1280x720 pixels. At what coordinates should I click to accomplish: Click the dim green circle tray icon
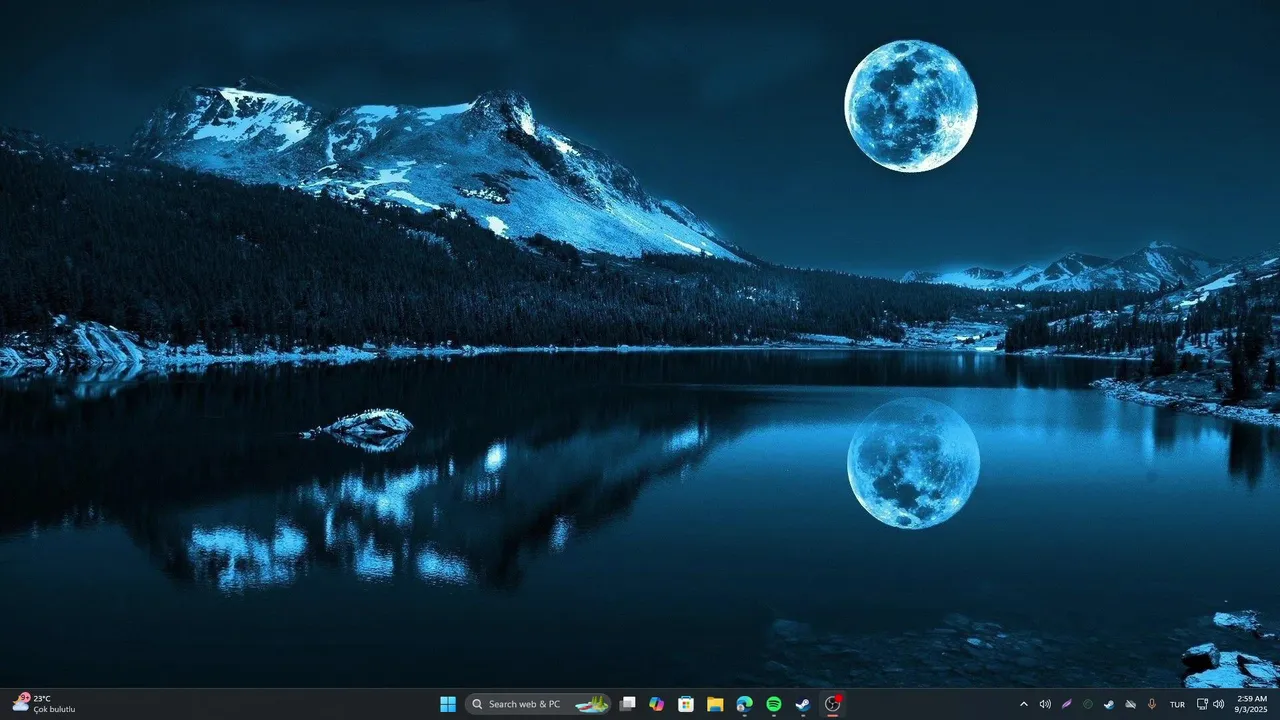[x=1088, y=704]
